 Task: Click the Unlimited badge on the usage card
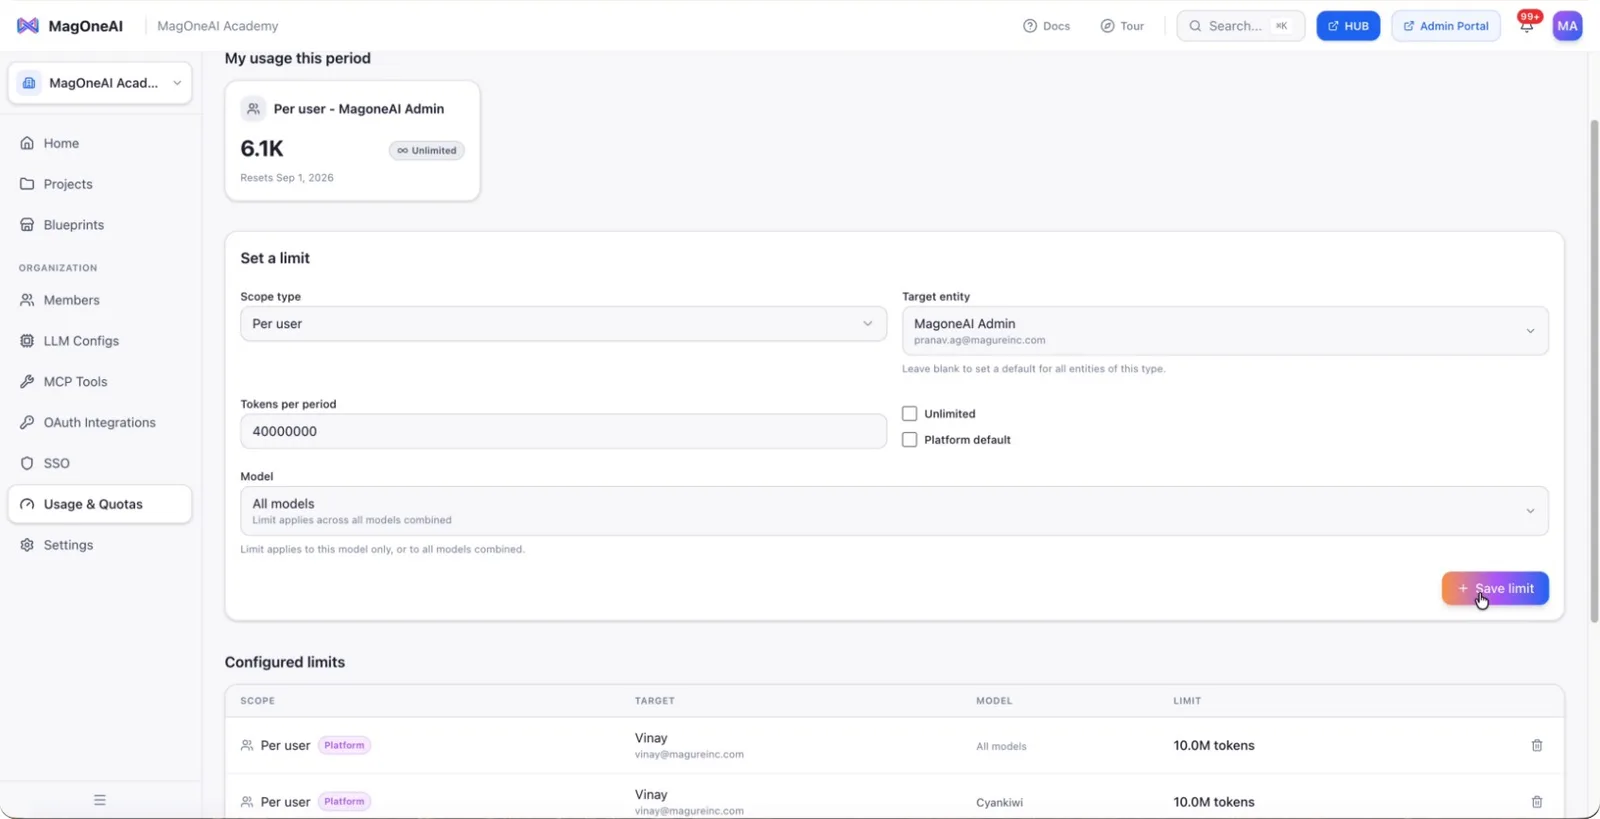[427, 151]
